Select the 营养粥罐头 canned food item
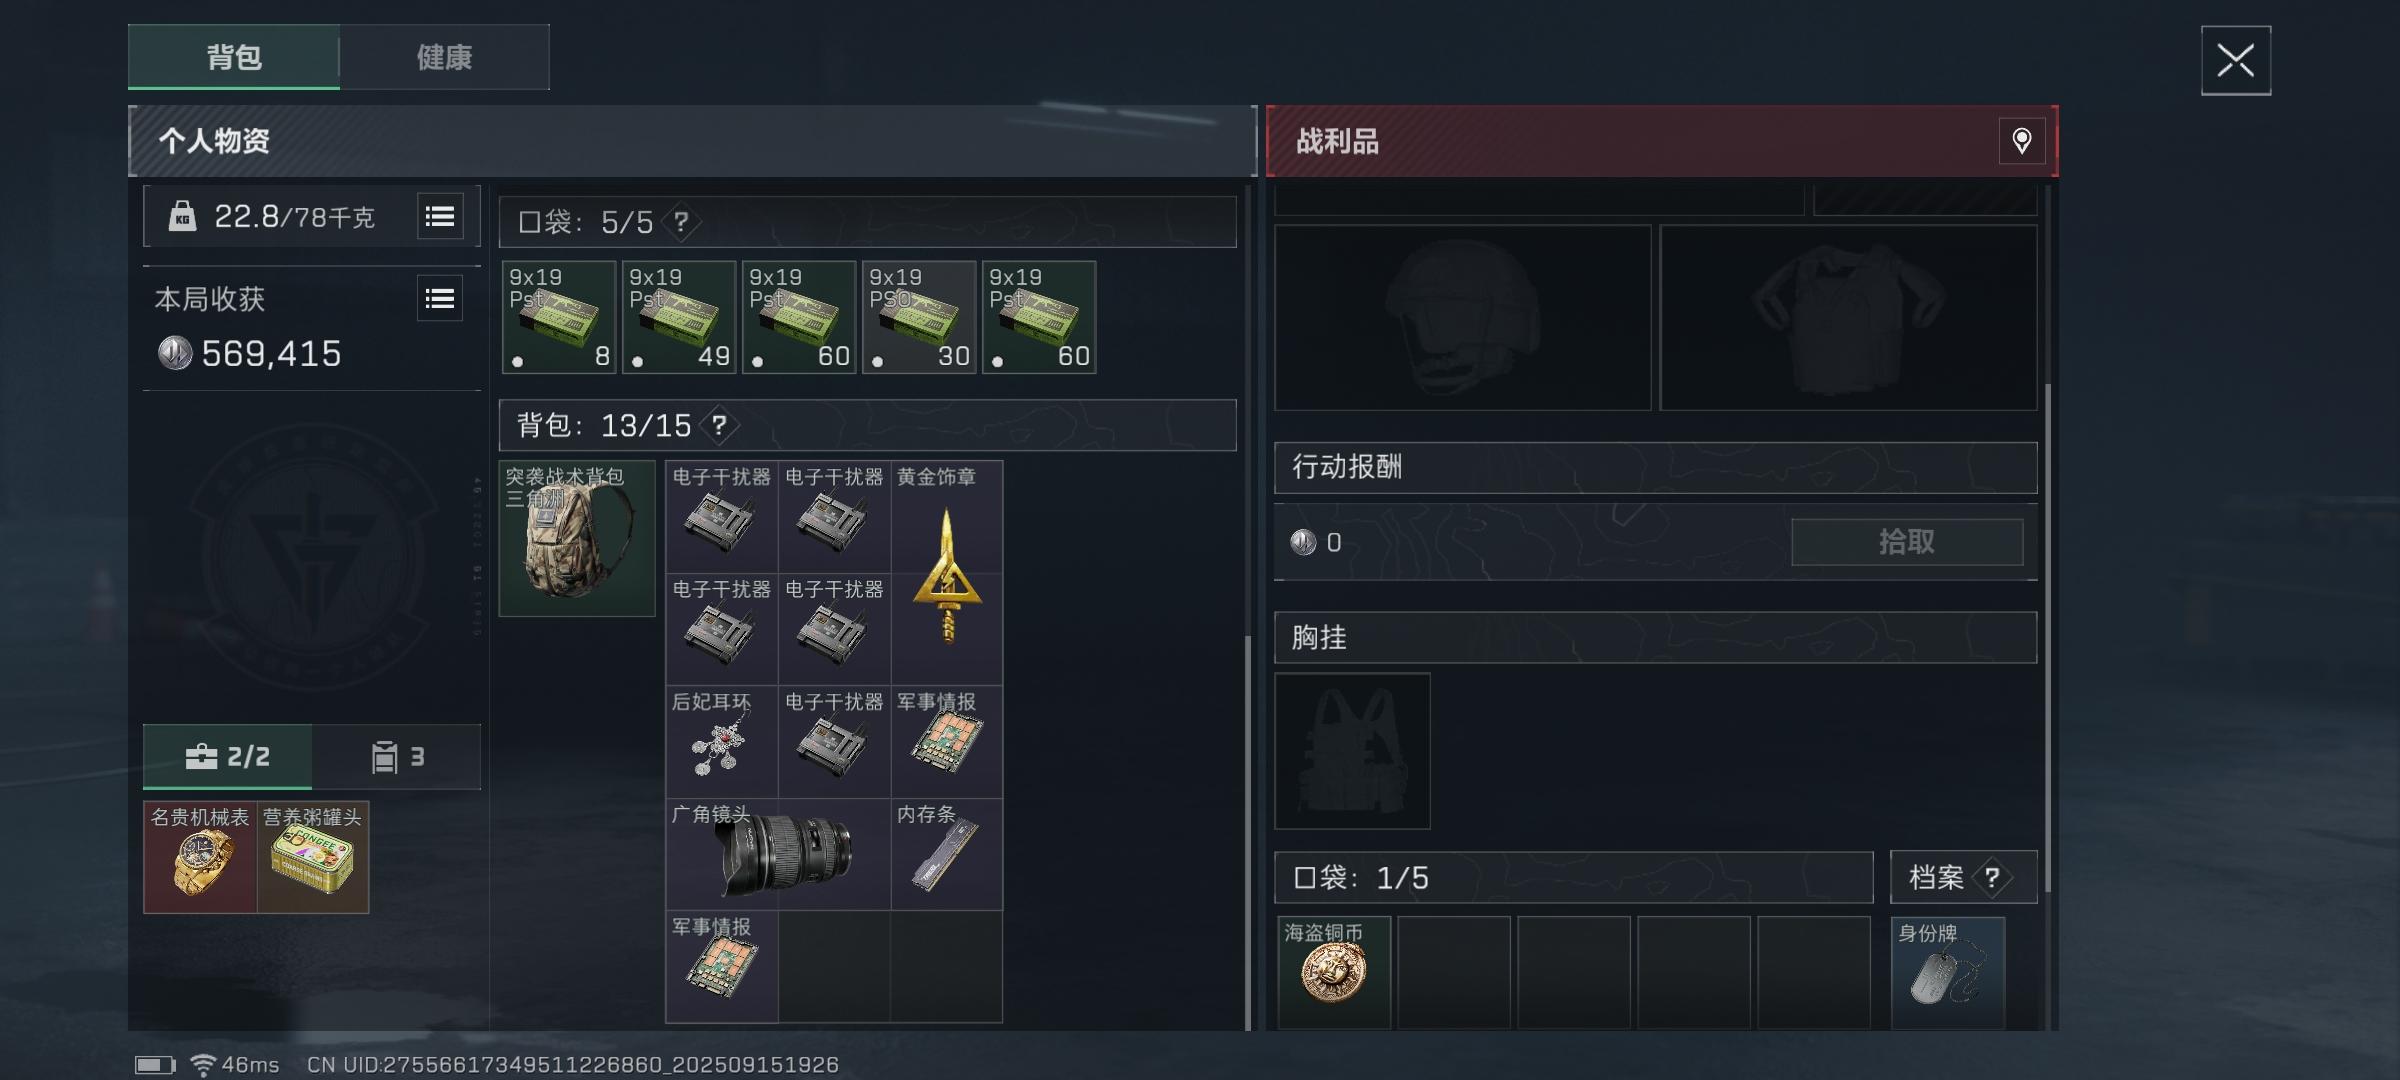This screenshot has height=1080, width=2400. [313, 857]
